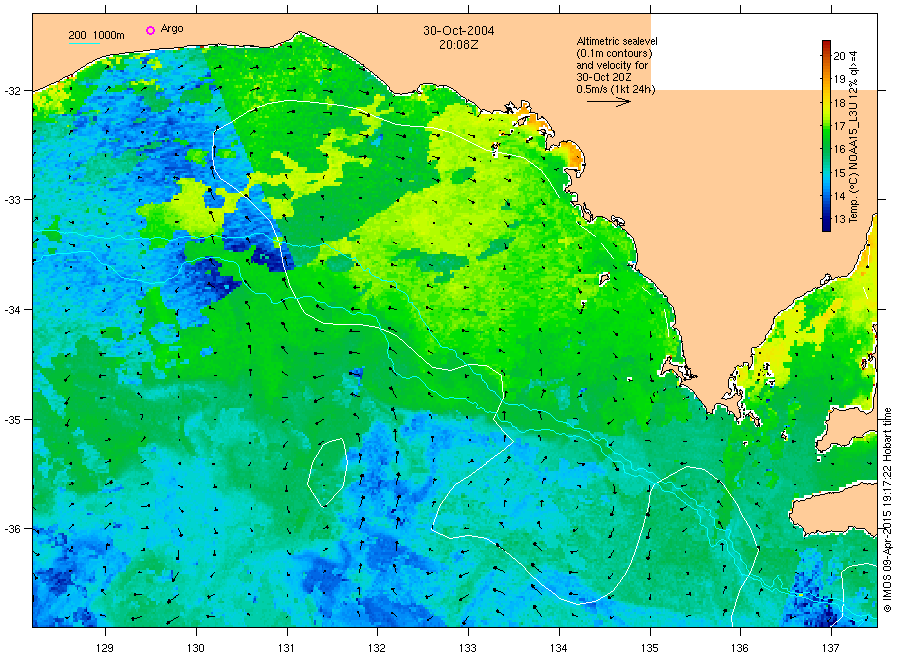
Task: Click the longitude axis label '137'
Action: tap(831, 648)
